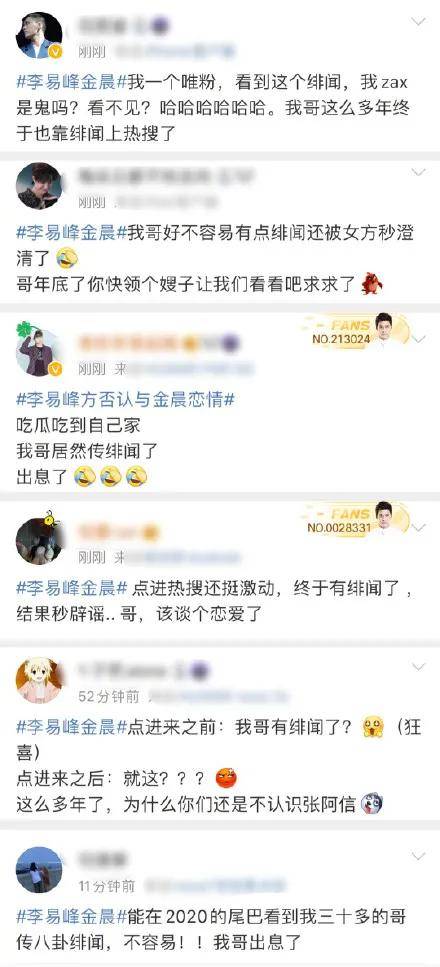The image size is (440, 967).
Task: Open the bee-decorated avatar on the fourth post
Action: point(39,540)
